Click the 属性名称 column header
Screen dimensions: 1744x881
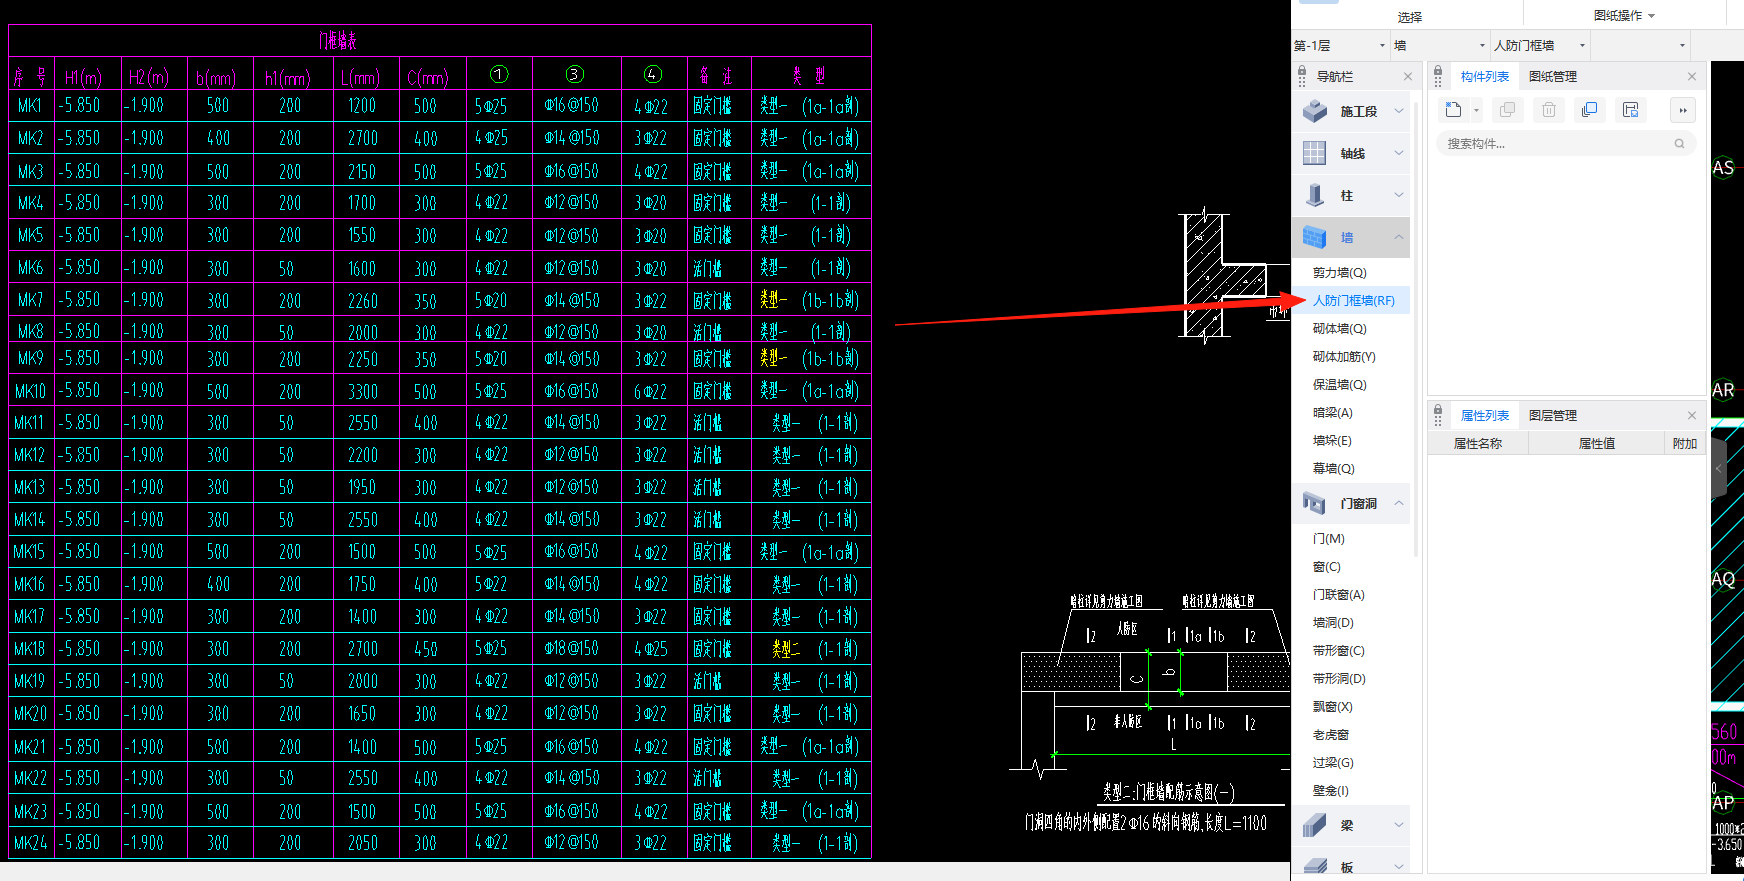coord(1478,444)
